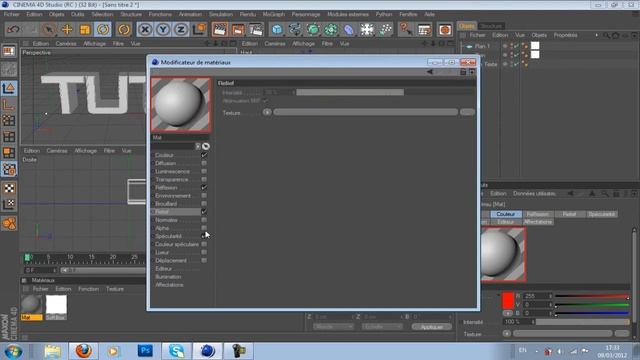
Task: Click the back arrow in material editor header
Action: coord(430,72)
